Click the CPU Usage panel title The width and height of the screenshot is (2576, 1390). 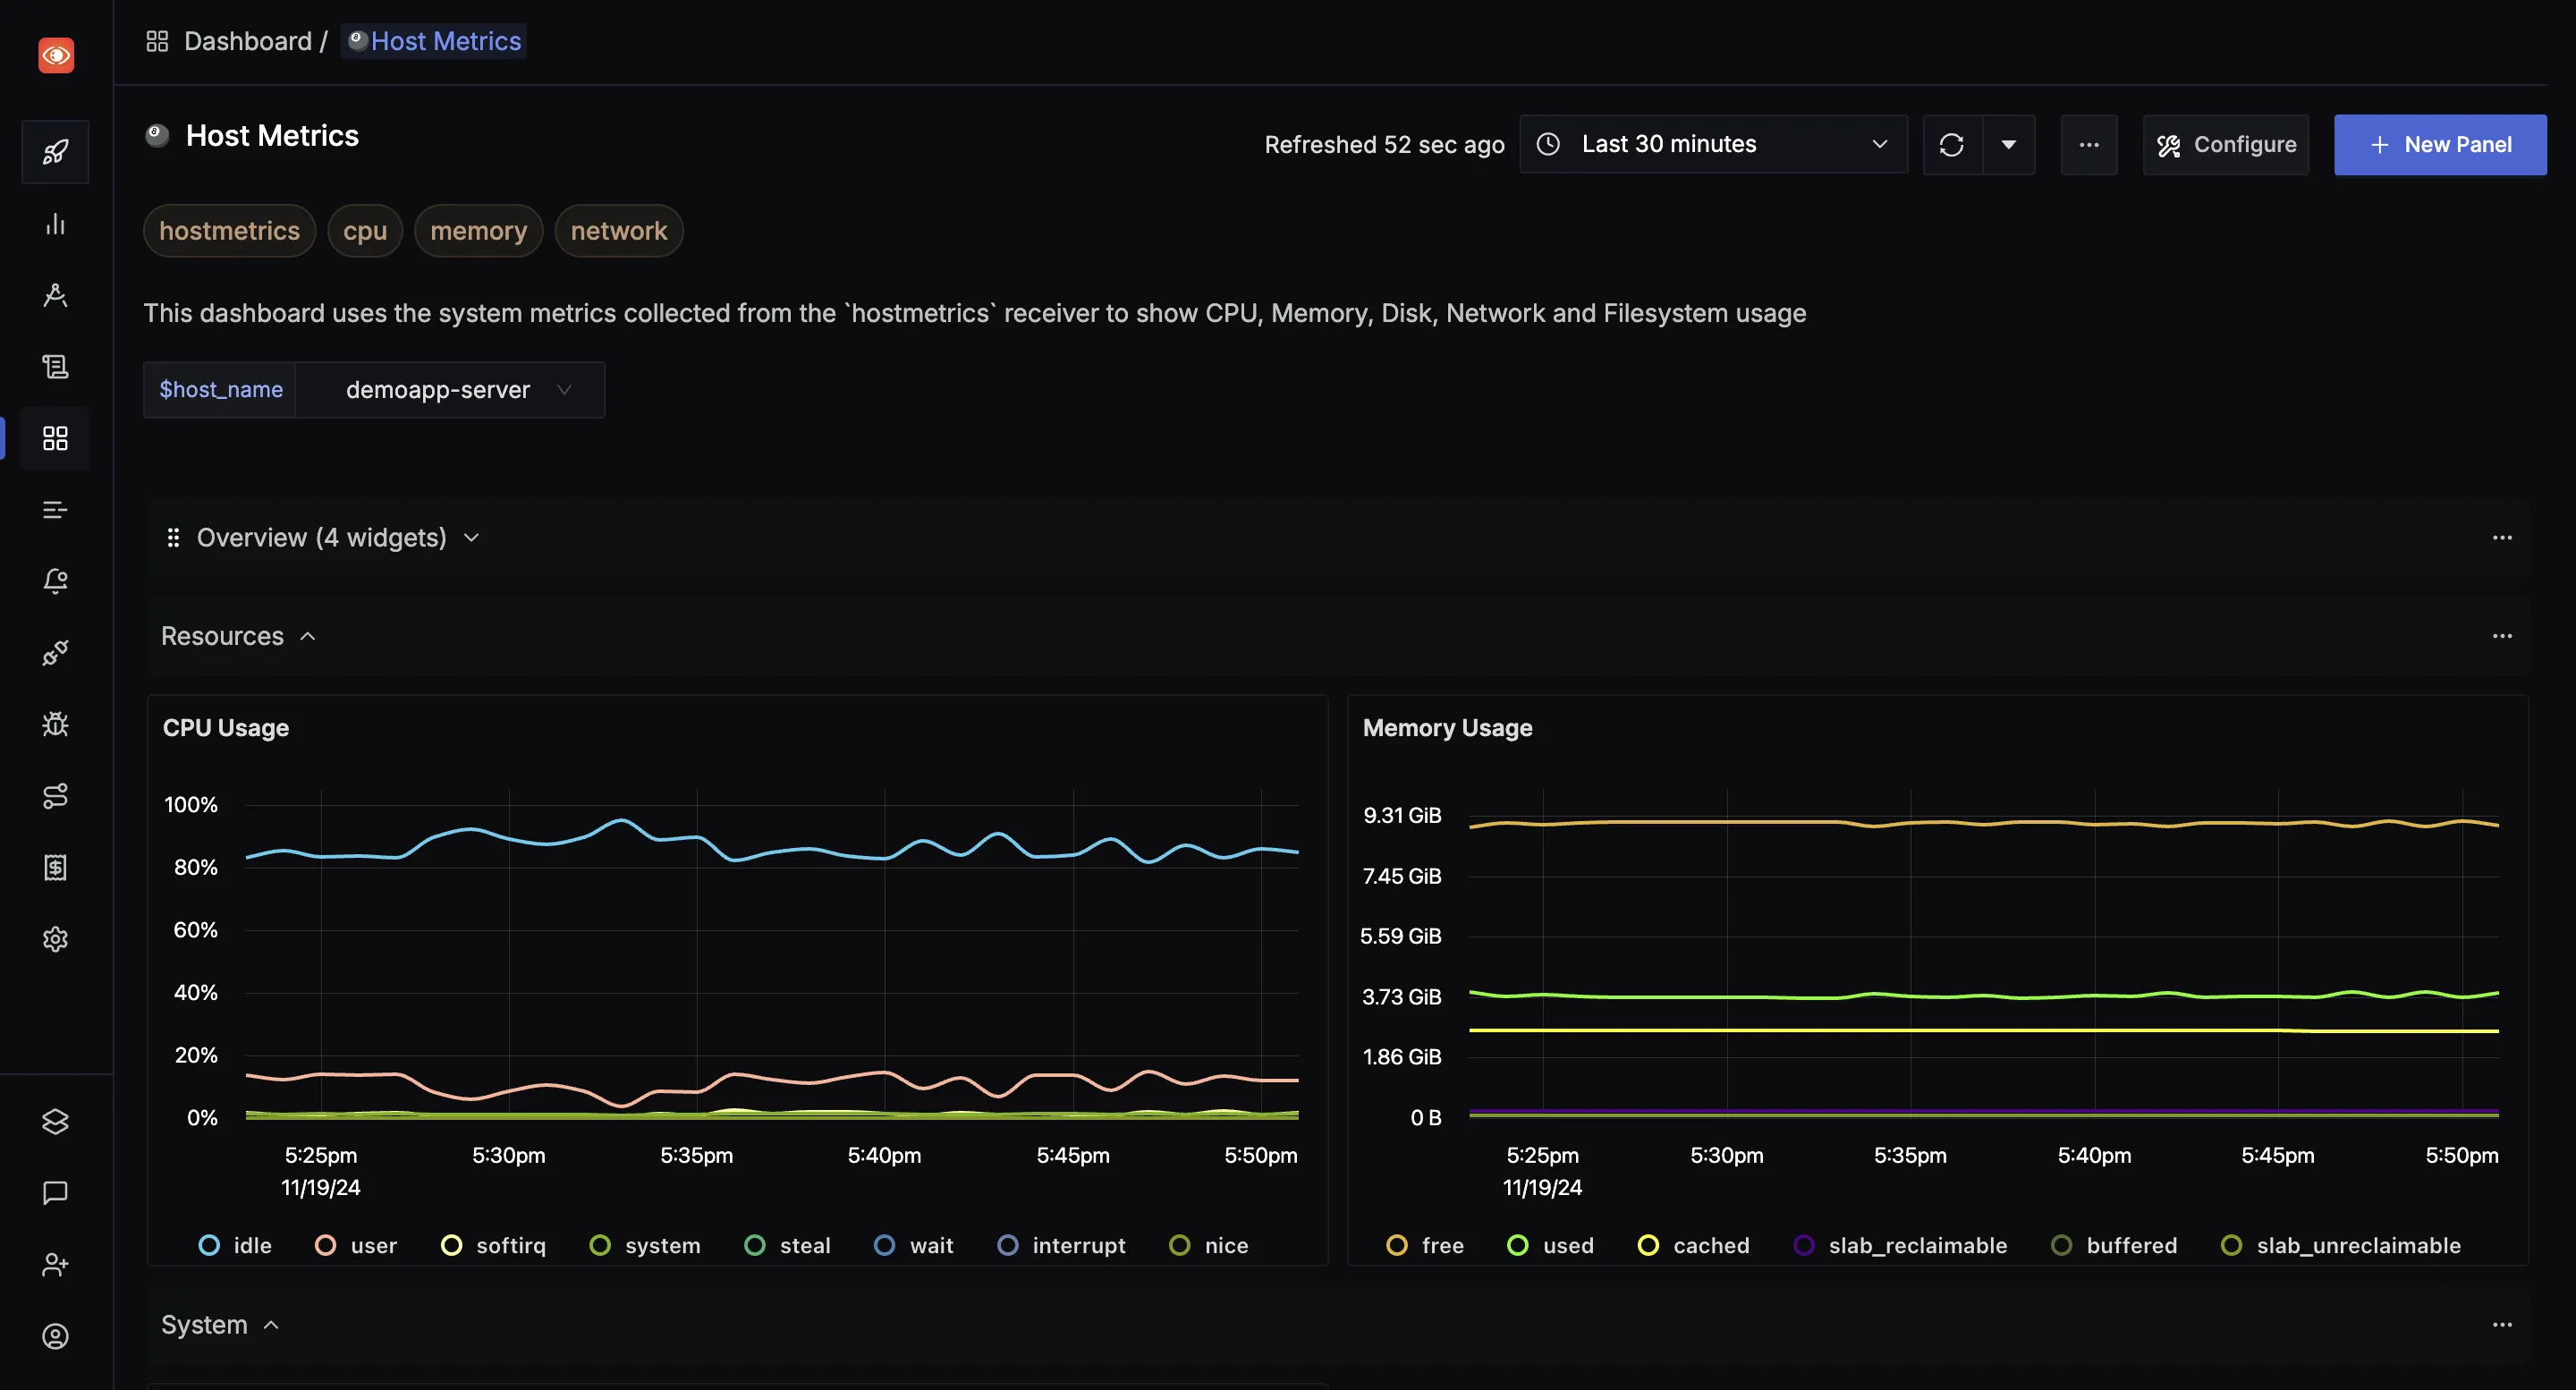[226, 728]
